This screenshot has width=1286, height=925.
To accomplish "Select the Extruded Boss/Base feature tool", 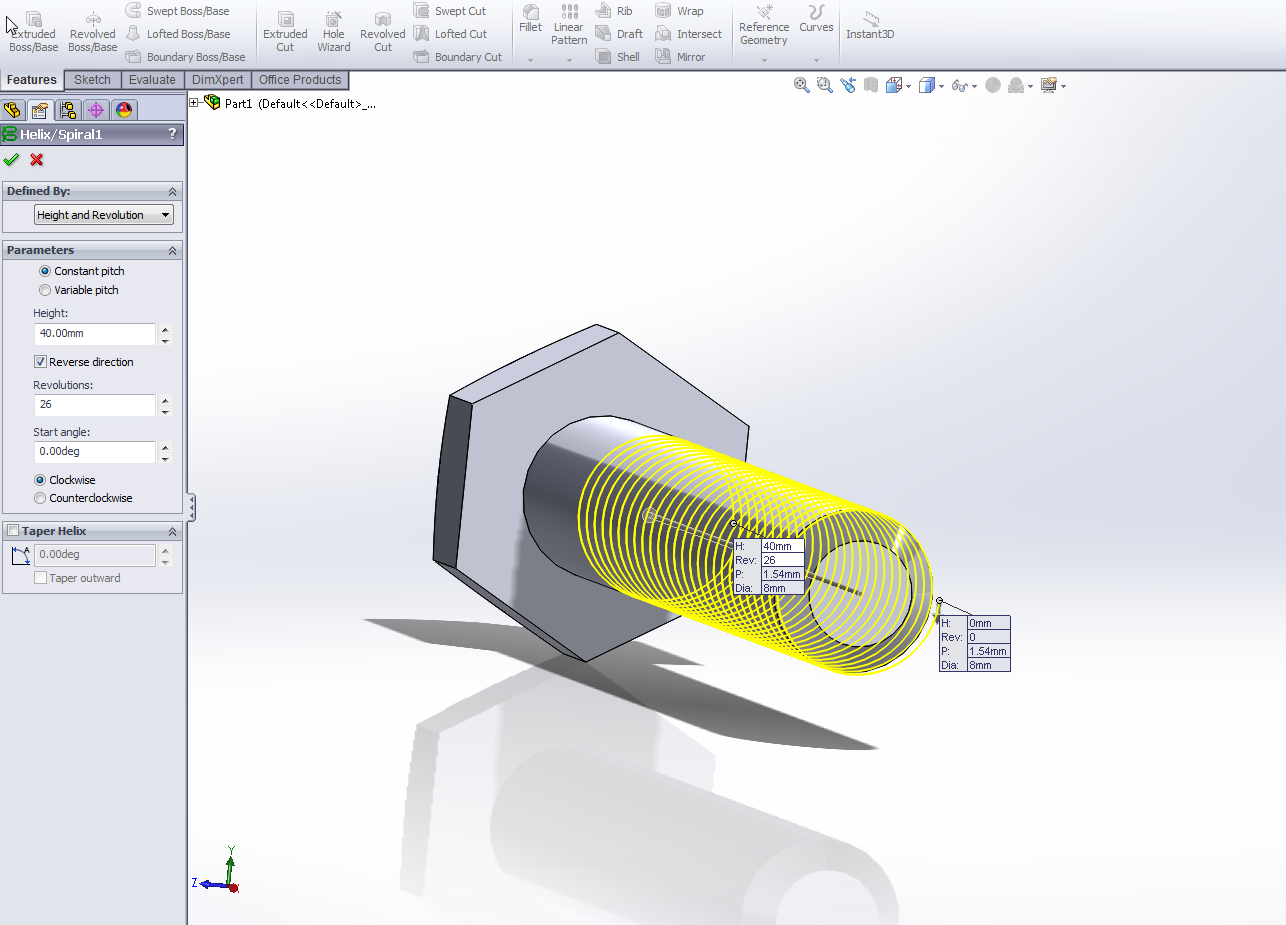I will 33,30.
